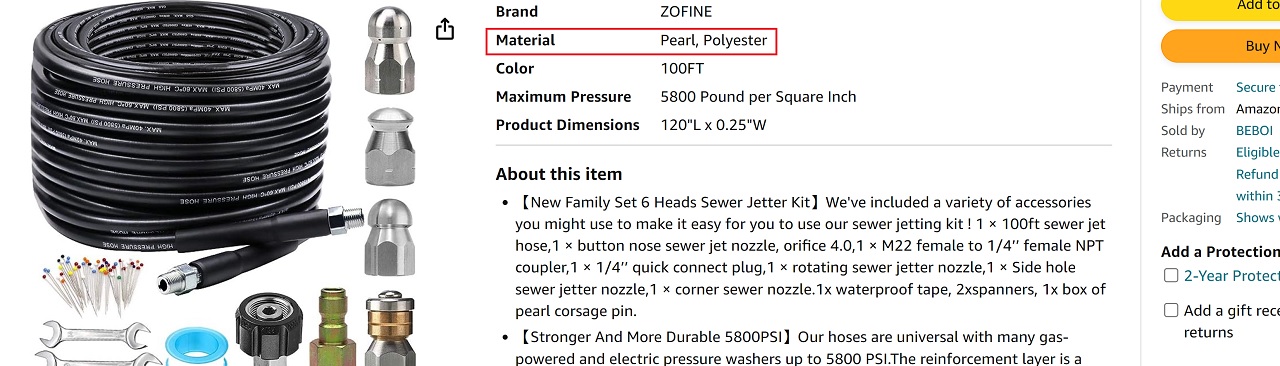Open the Eligible returns policy link
1280x366 pixels.
[x=1258, y=153]
